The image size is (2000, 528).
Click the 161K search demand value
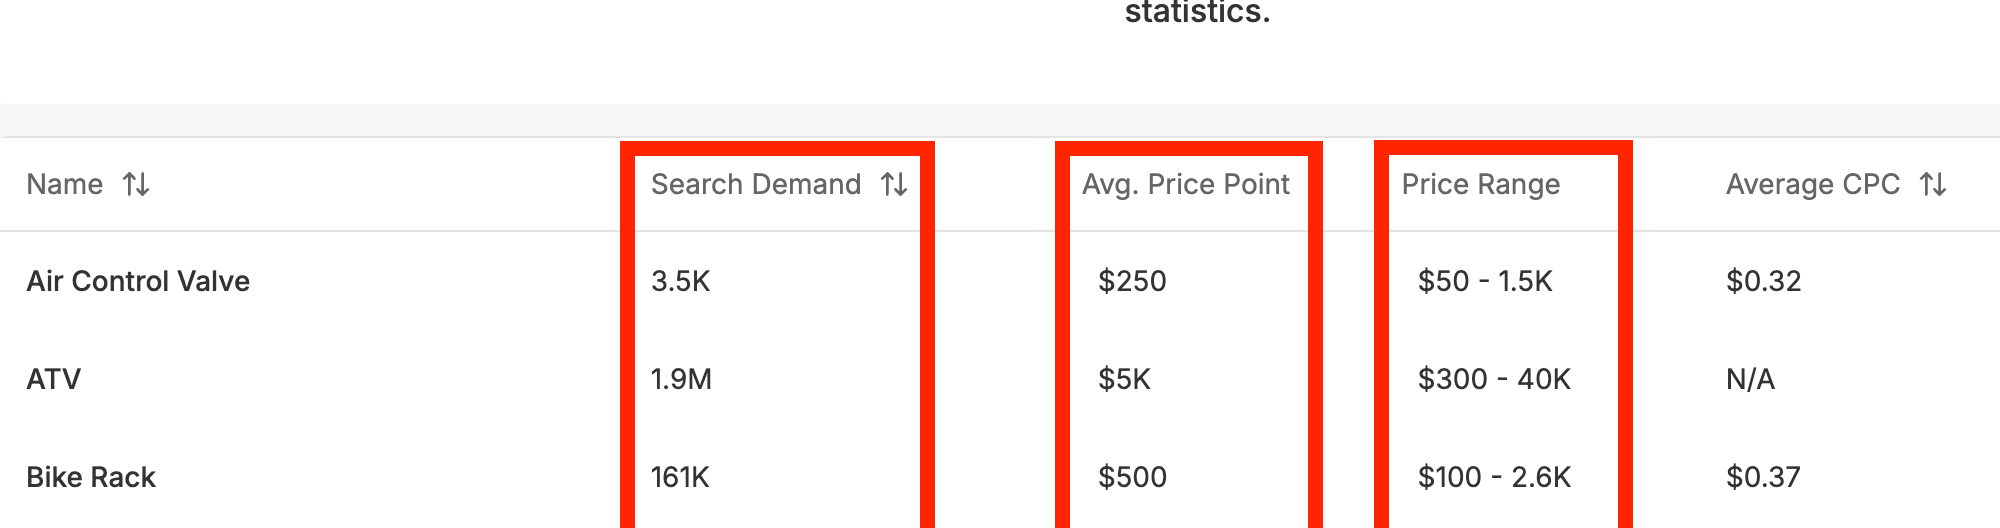pos(680,477)
